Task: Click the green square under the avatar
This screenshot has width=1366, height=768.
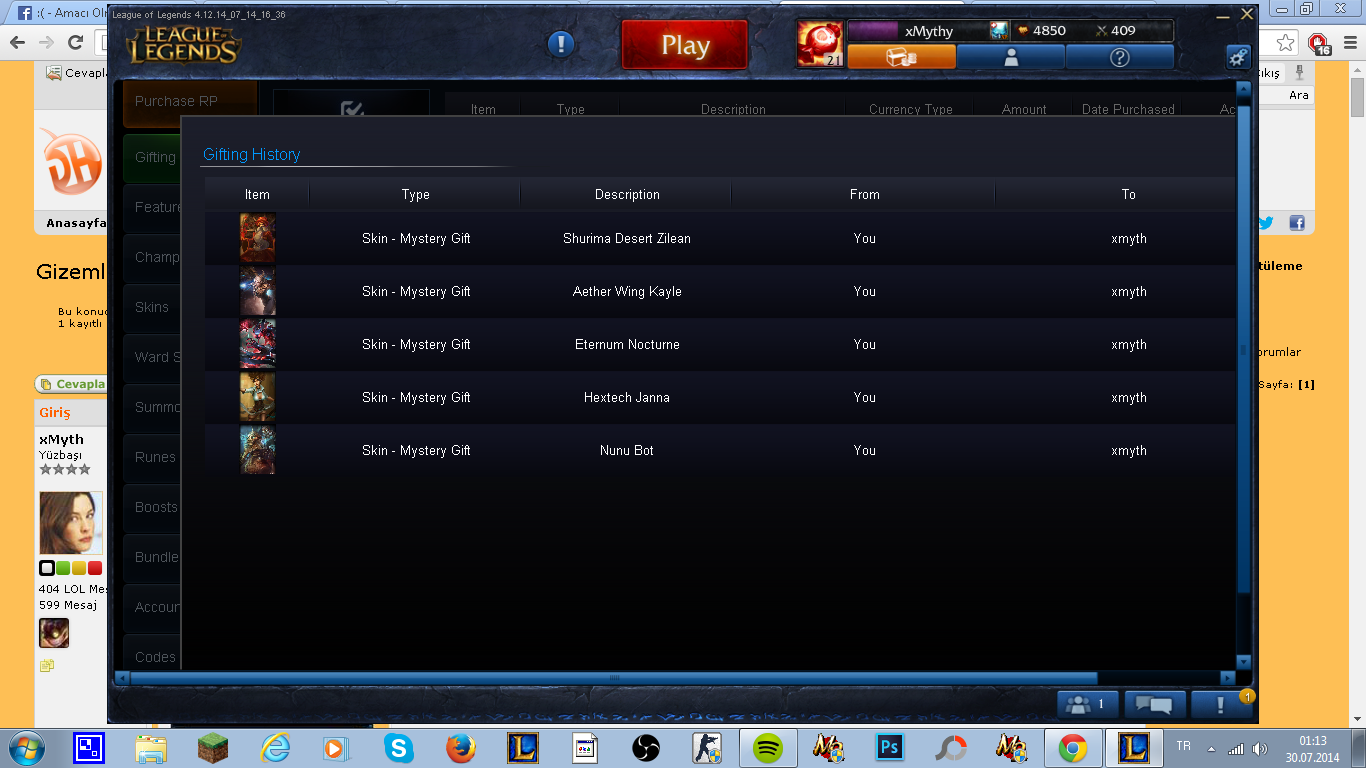Action: coord(63,568)
